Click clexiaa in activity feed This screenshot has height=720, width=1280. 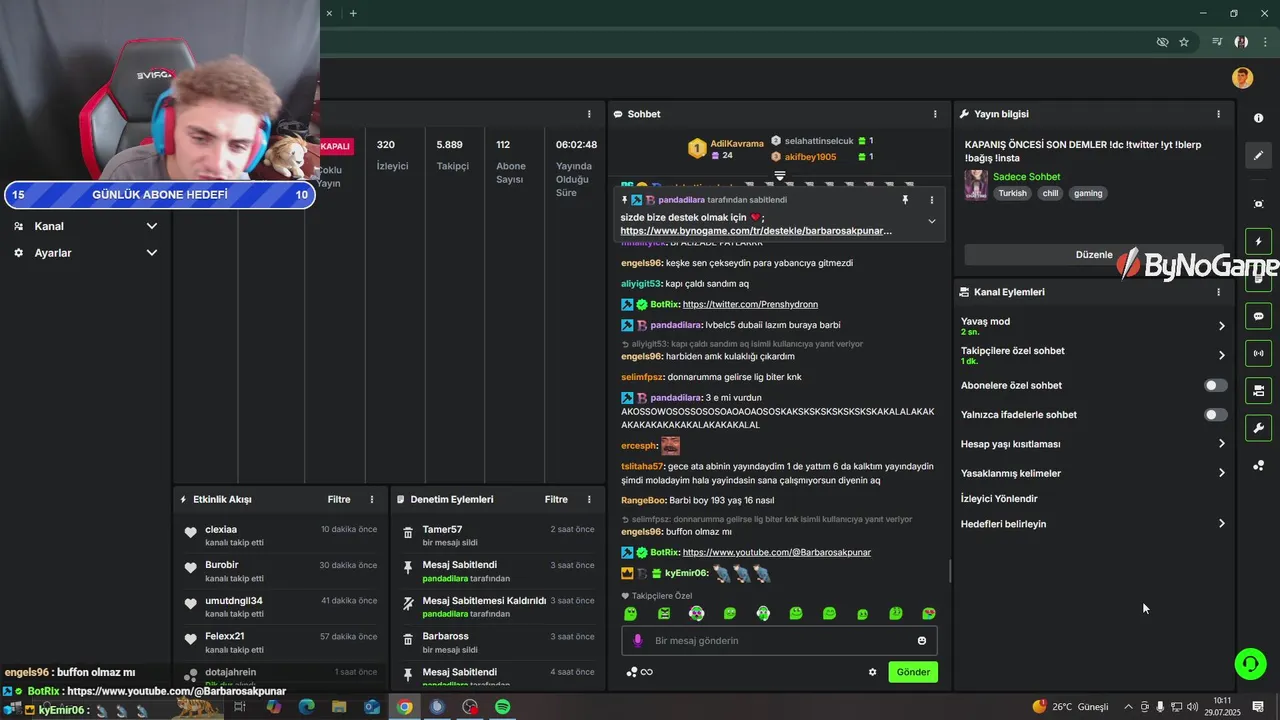pos(221,529)
